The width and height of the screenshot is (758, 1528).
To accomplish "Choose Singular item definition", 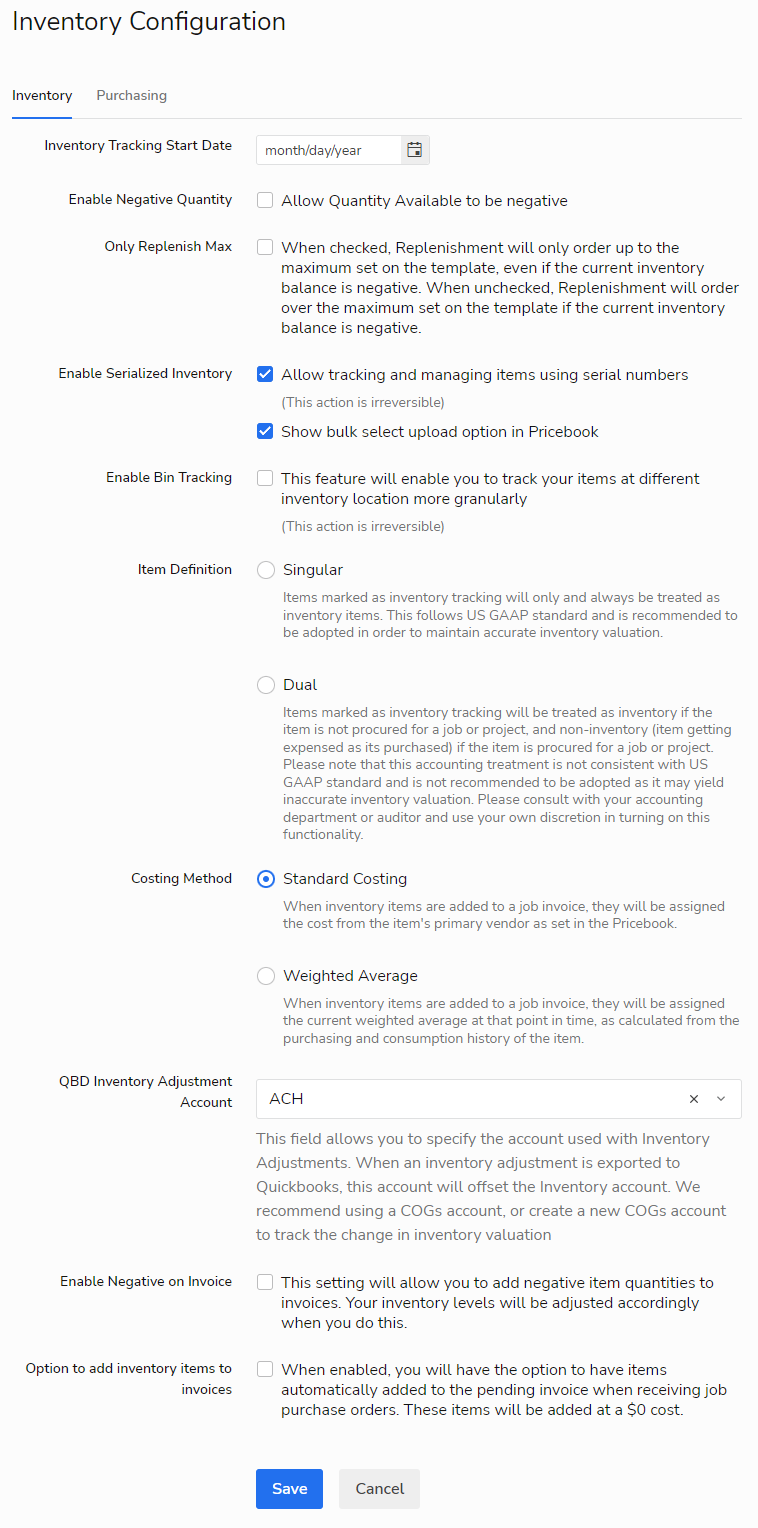I will coord(266,570).
